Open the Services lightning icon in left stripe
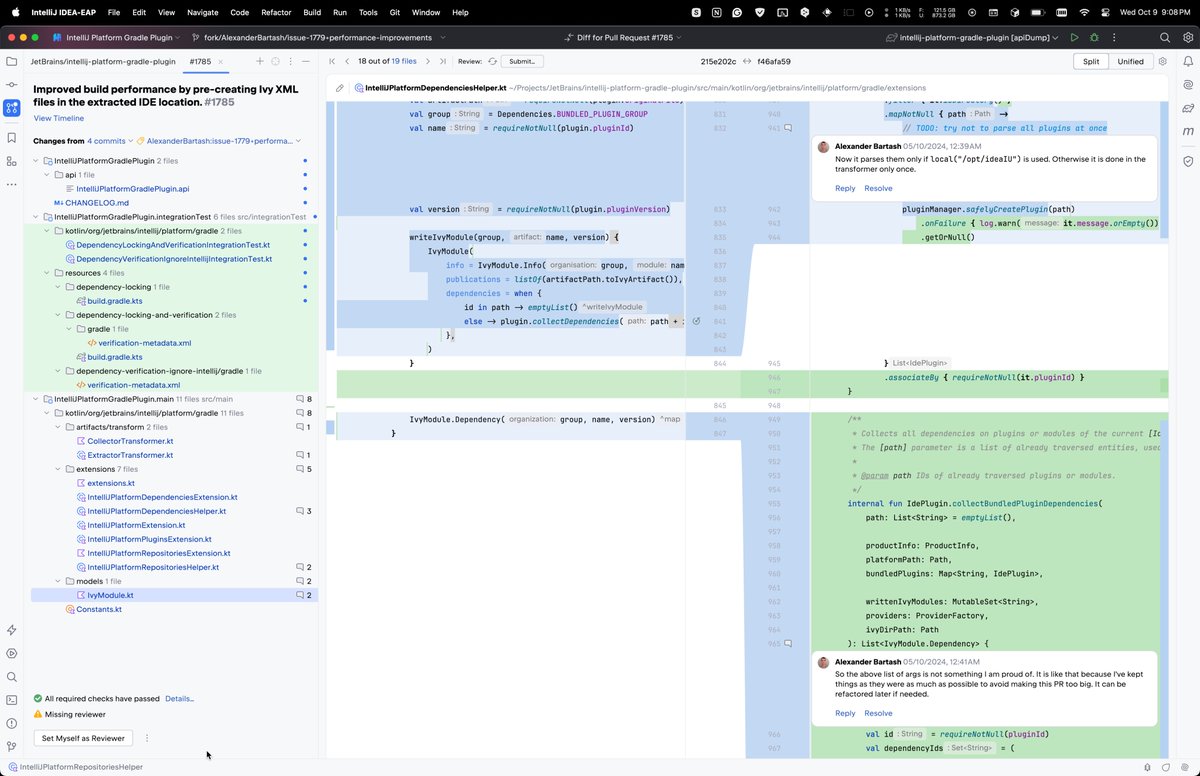The width and height of the screenshot is (1200, 776). click(x=11, y=630)
